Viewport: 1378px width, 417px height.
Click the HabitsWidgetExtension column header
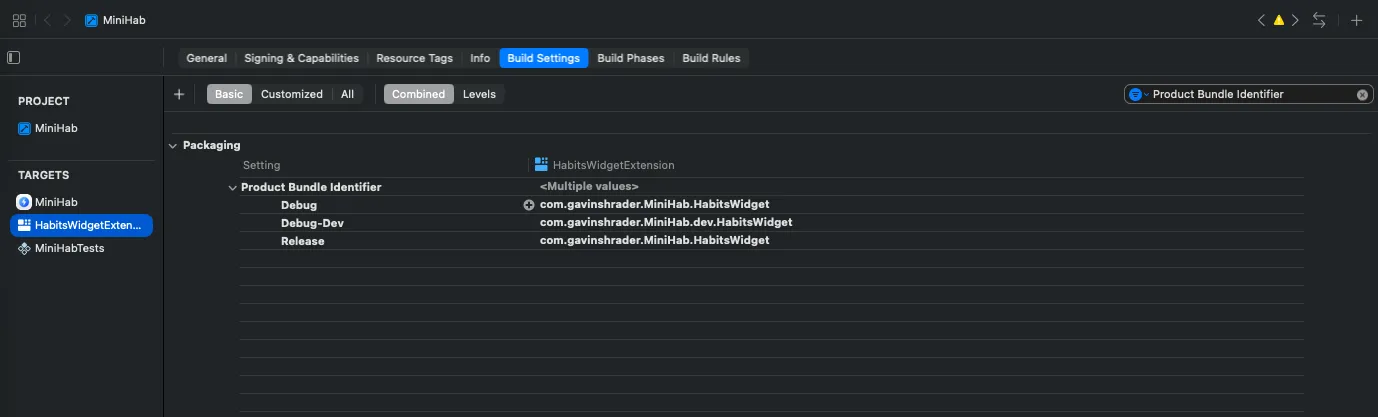point(604,165)
